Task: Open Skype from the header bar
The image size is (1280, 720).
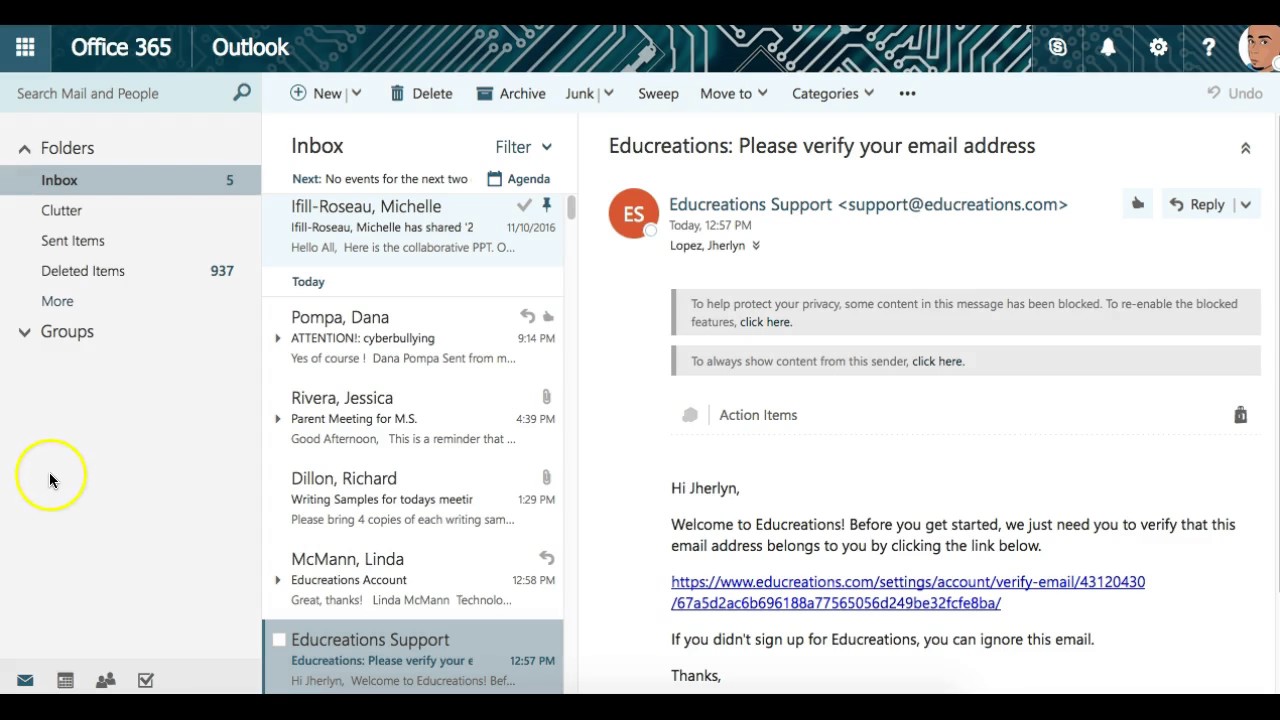Action: click(x=1057, y=47)
